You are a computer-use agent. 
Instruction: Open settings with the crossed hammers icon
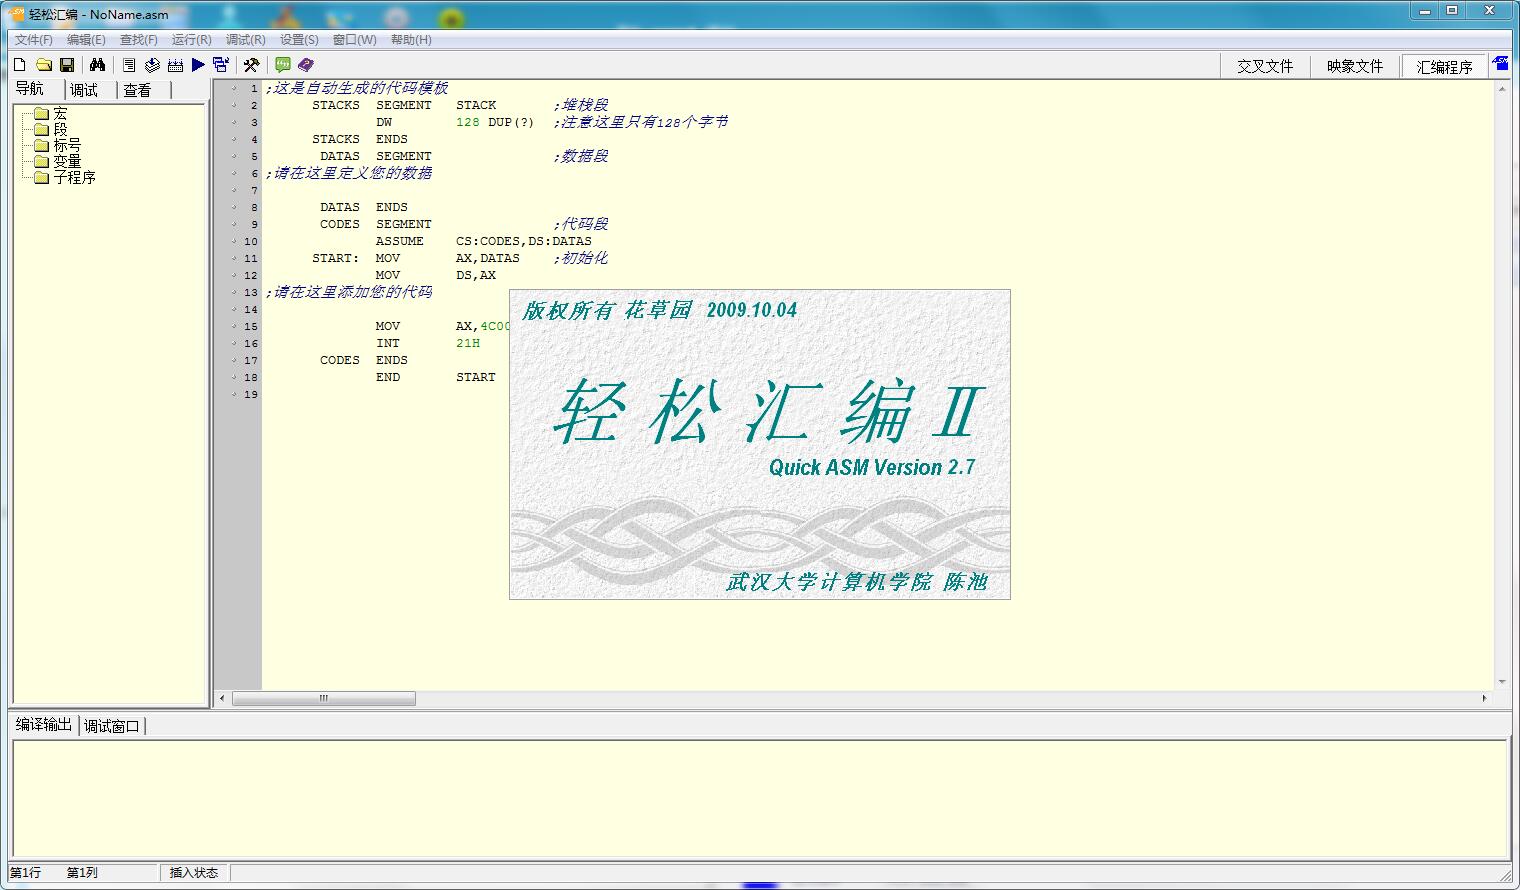tap(252, 65)
